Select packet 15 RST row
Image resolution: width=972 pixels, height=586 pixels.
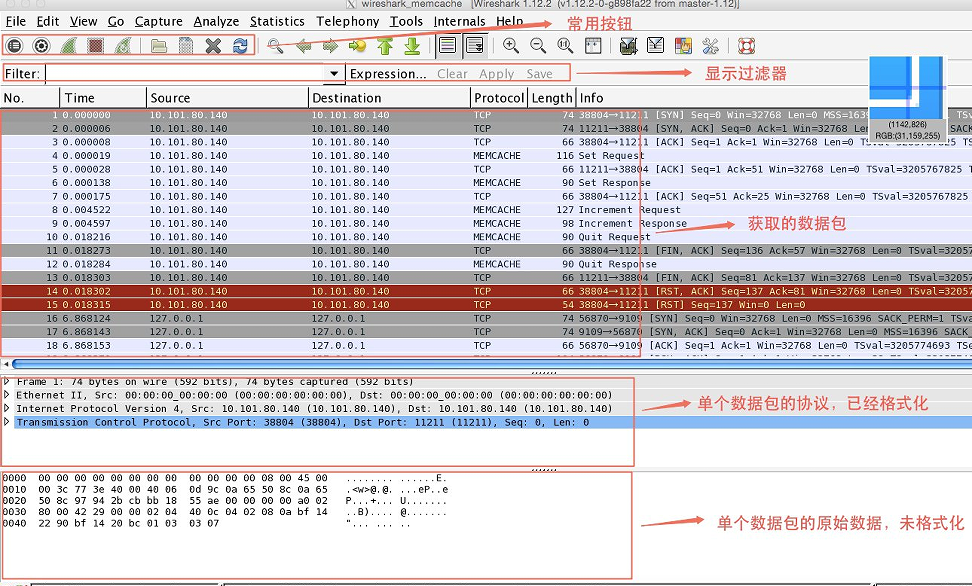(486, 304)
